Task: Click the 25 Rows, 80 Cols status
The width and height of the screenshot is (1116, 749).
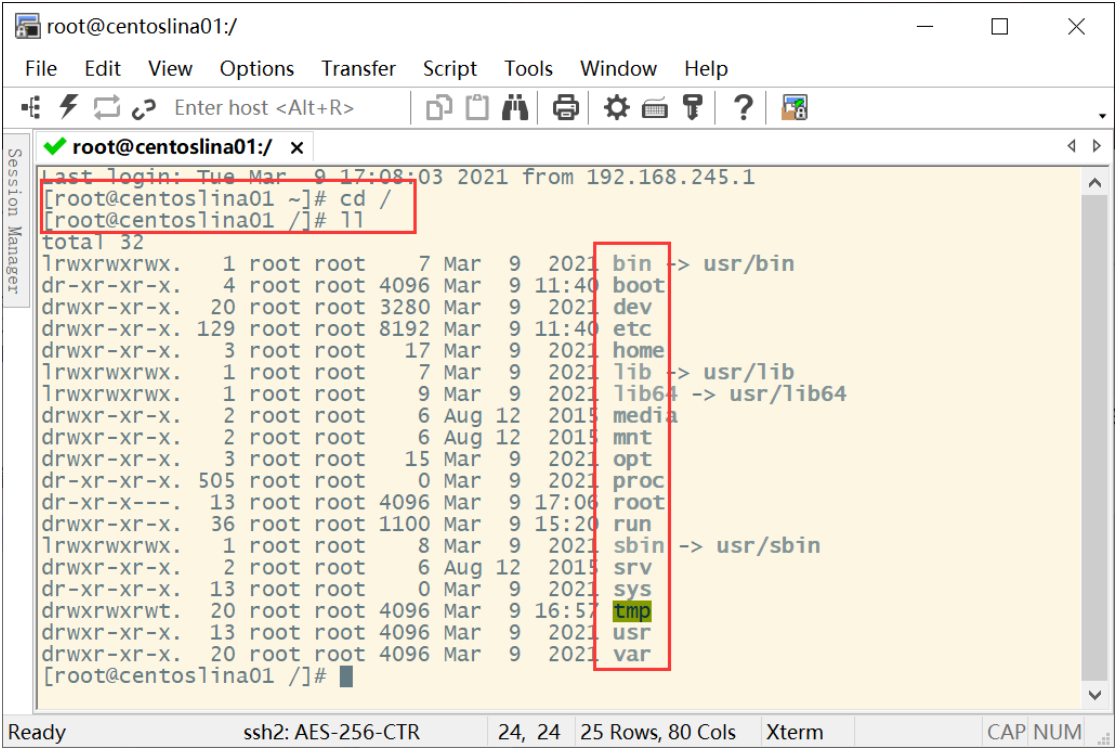Action: (658, 732)
